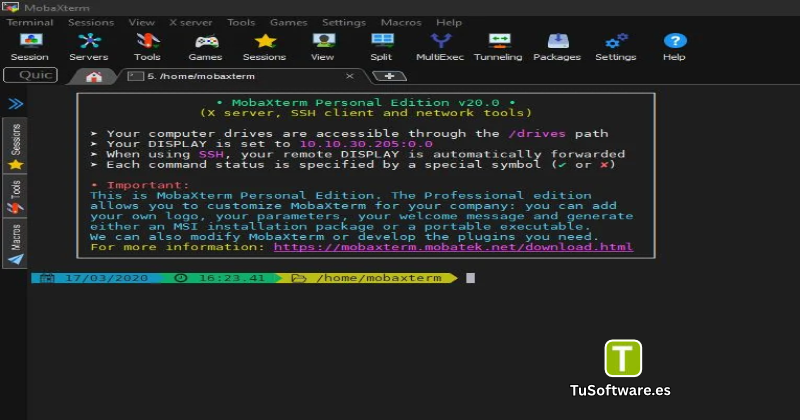Open the Session toolbar icon
800x420 pixels.
pos(30,46)
